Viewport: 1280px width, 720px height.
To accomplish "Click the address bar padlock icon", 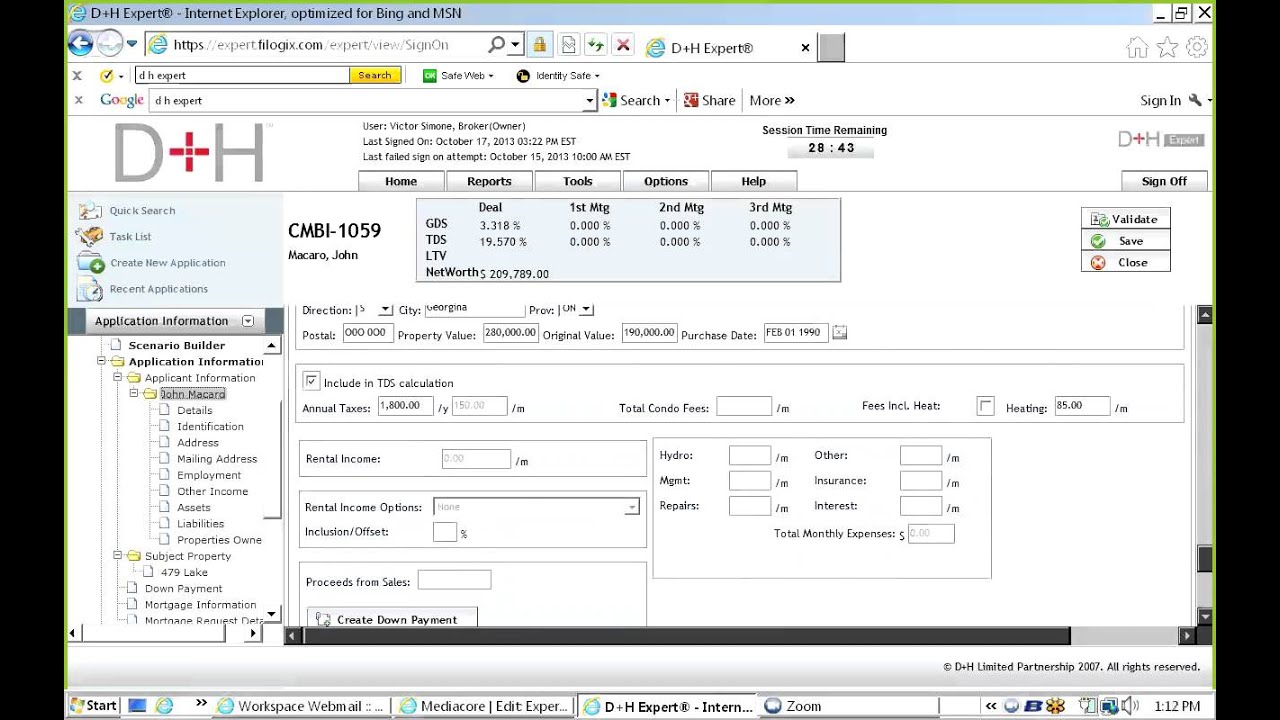I will 539,45.
